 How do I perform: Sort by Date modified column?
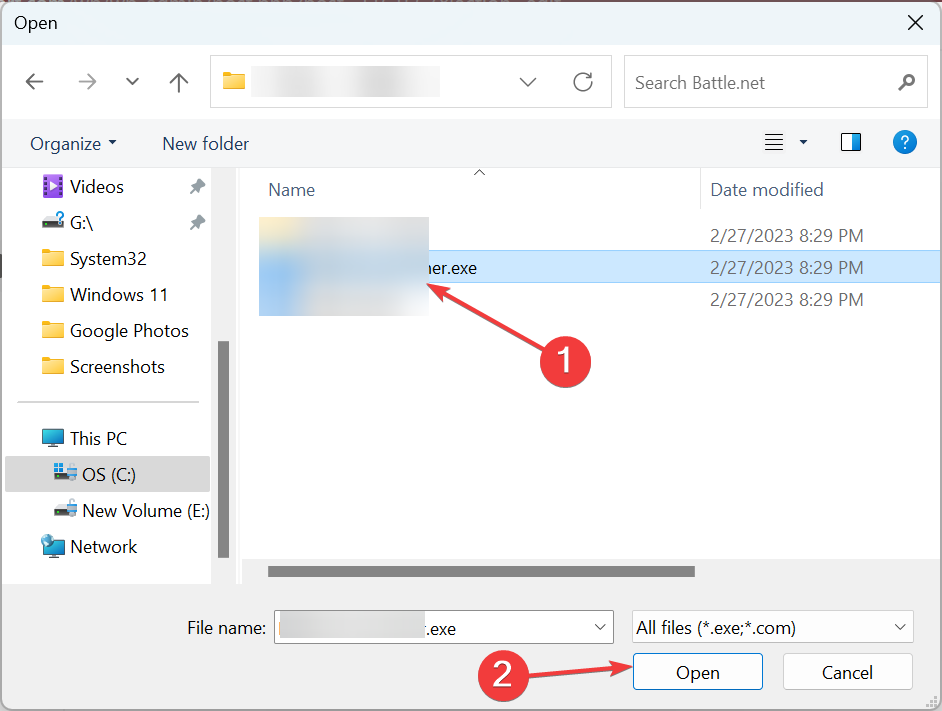click(x=767, y=190)
